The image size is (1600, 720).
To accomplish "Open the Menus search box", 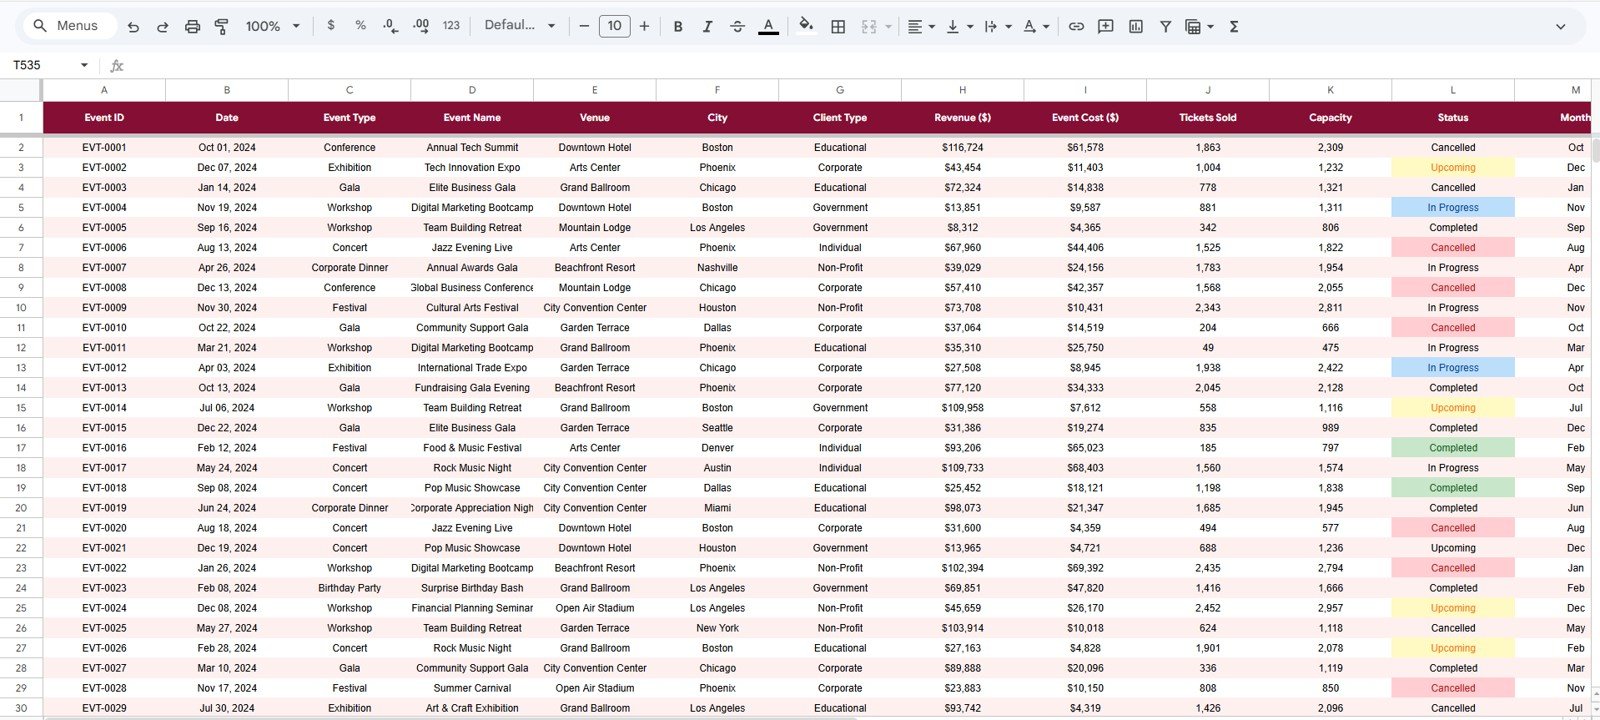I will [x=68, y=26].
